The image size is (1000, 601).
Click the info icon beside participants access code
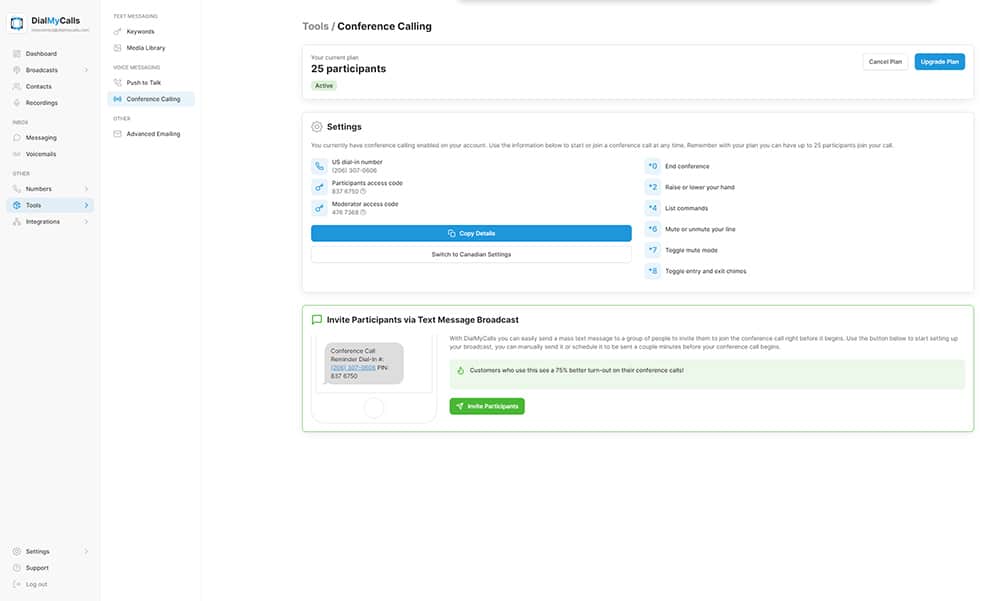(363, 191)
